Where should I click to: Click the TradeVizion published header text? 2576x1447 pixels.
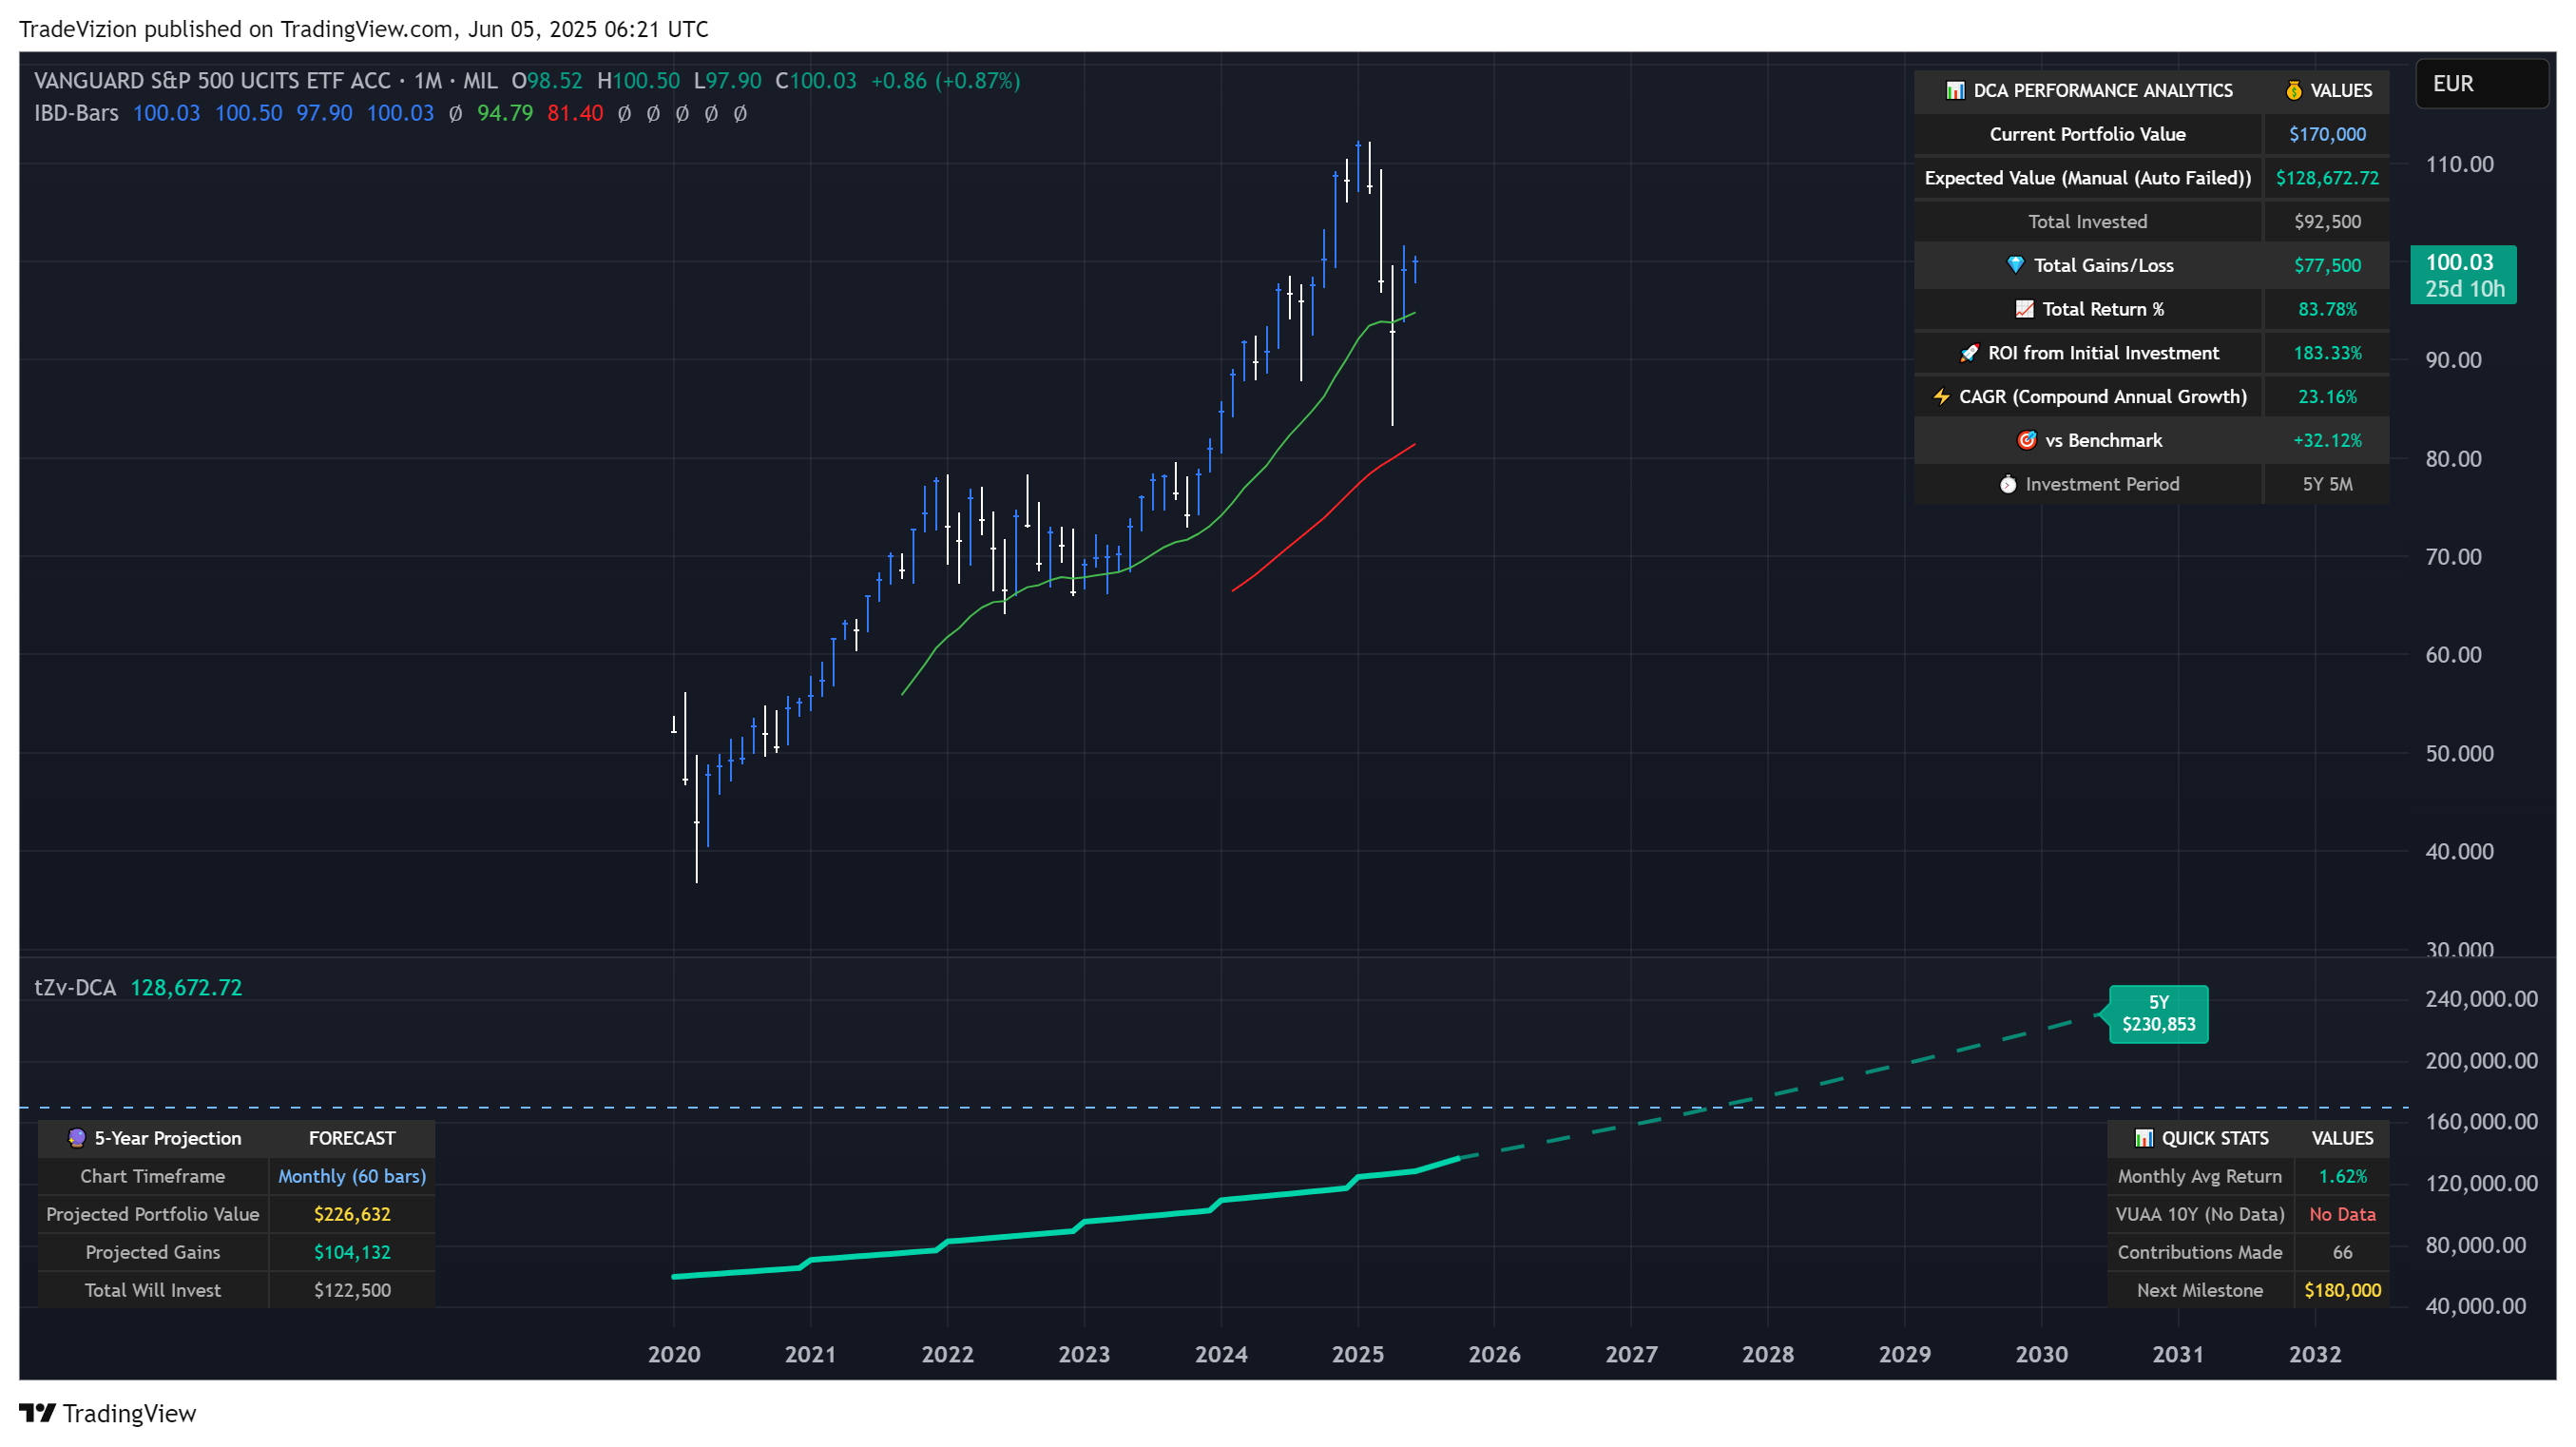pos(363,29)
